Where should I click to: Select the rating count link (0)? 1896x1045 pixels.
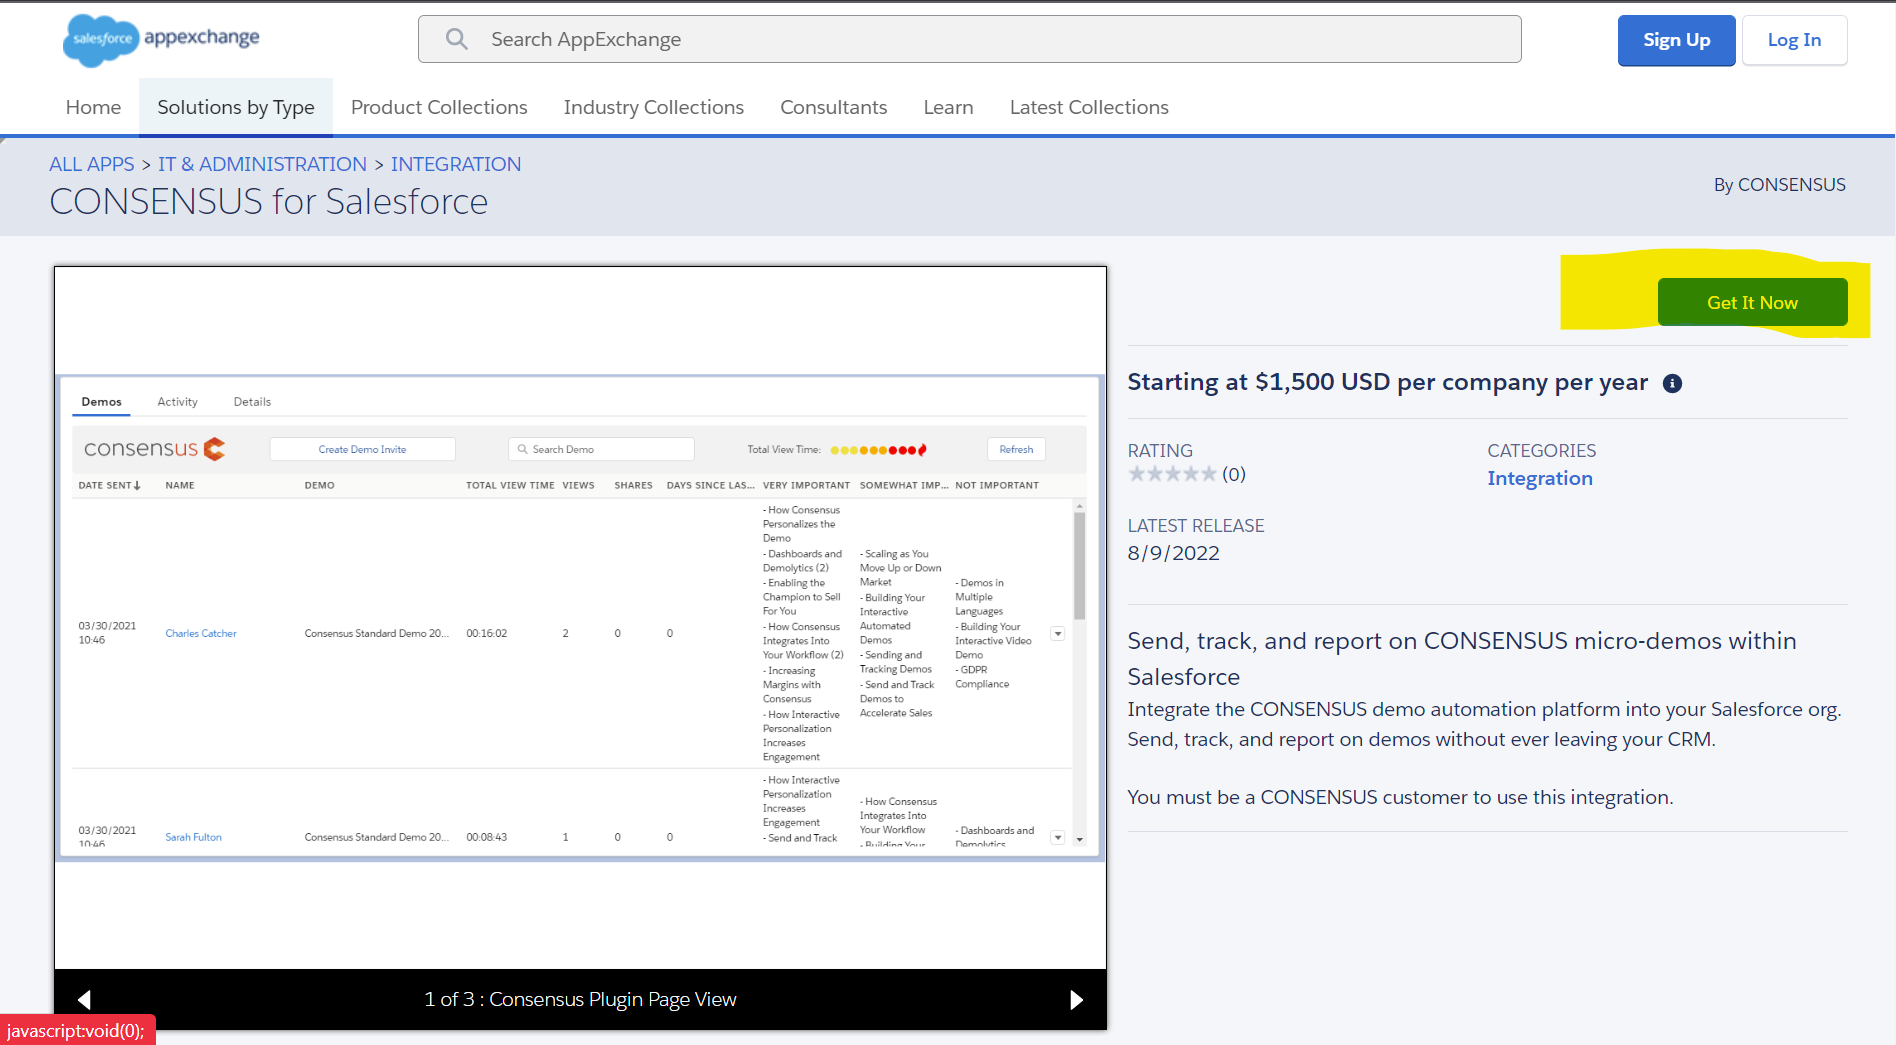coord(1233,474)
